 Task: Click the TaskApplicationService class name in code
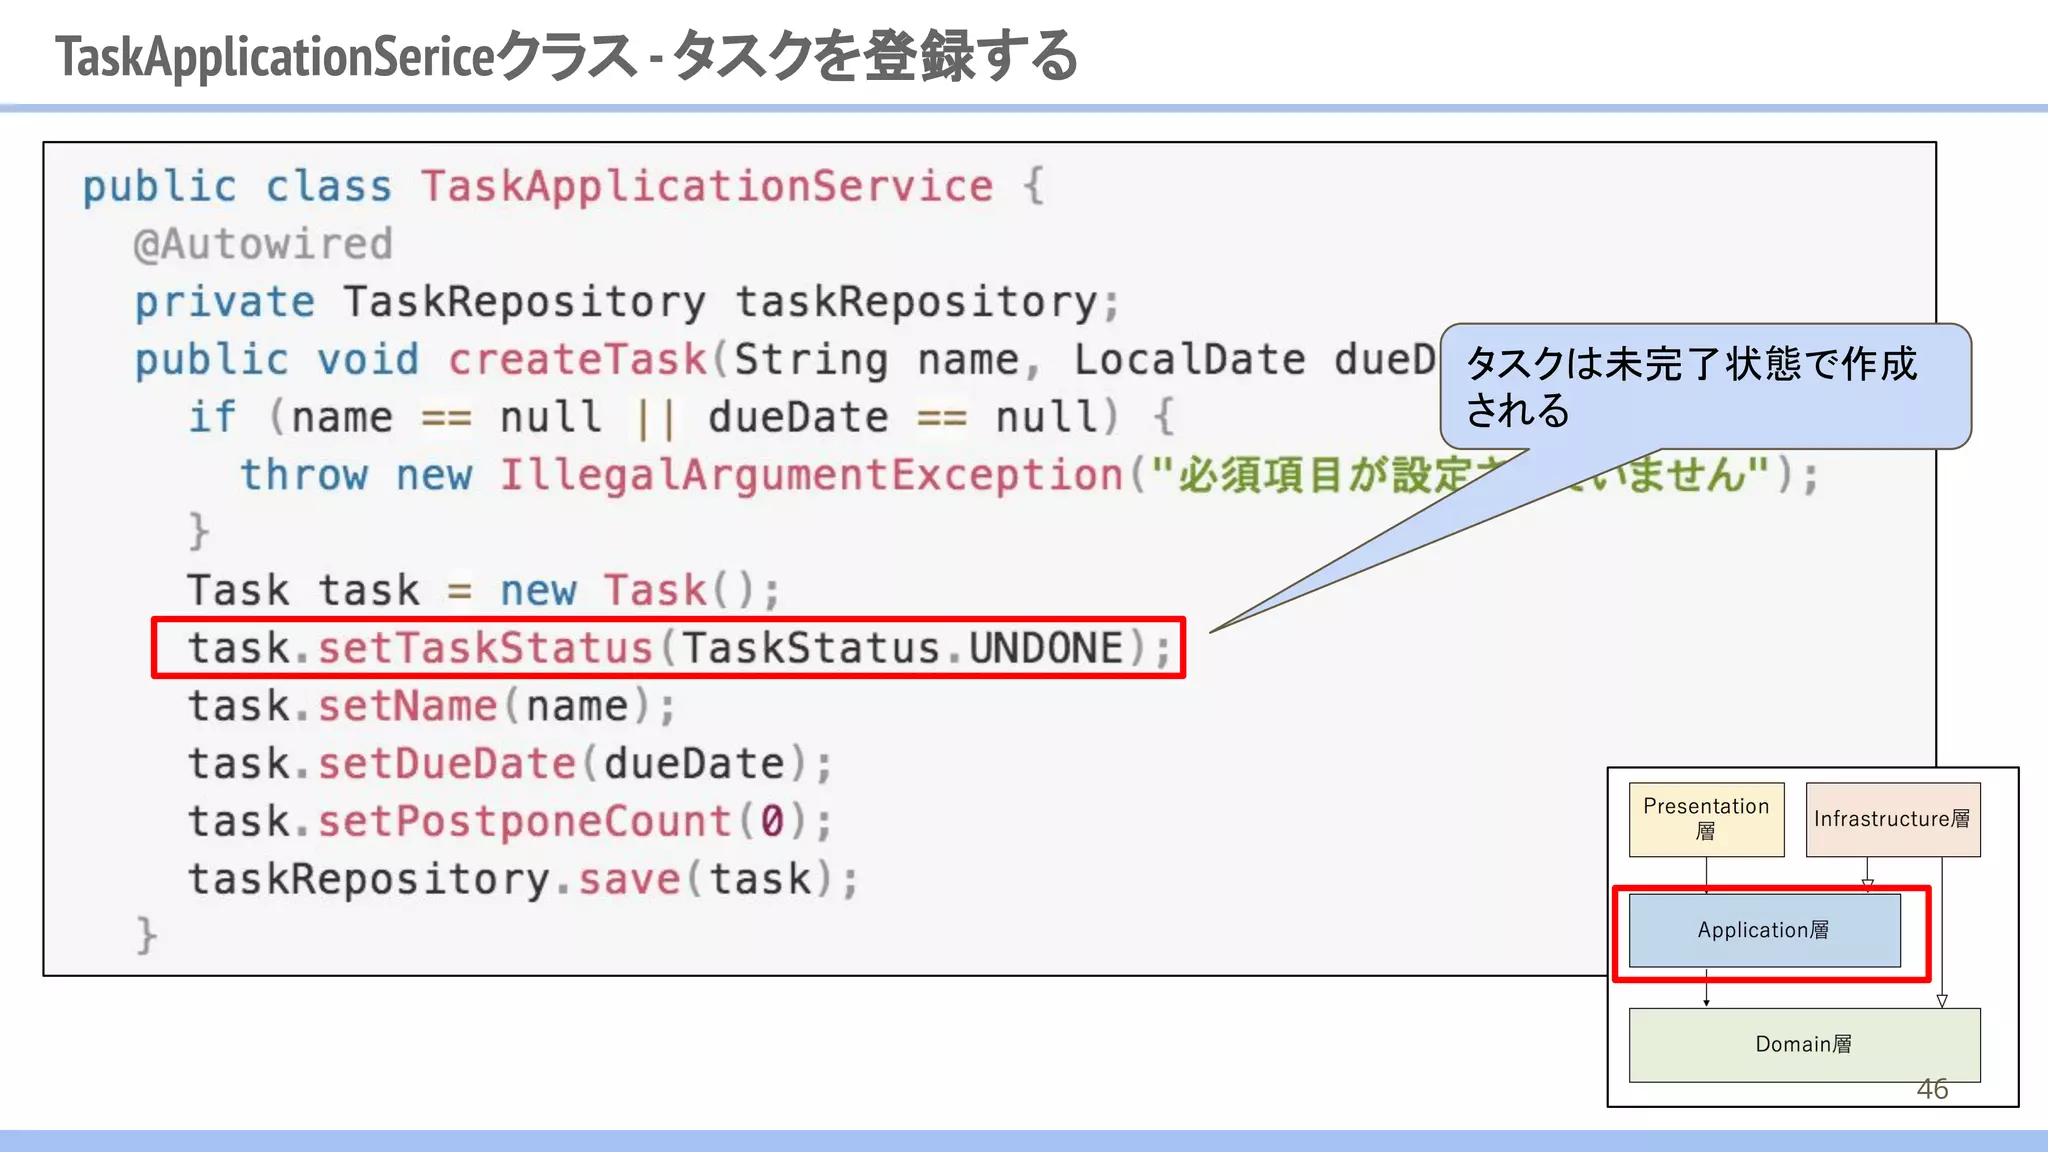point(706,187)
